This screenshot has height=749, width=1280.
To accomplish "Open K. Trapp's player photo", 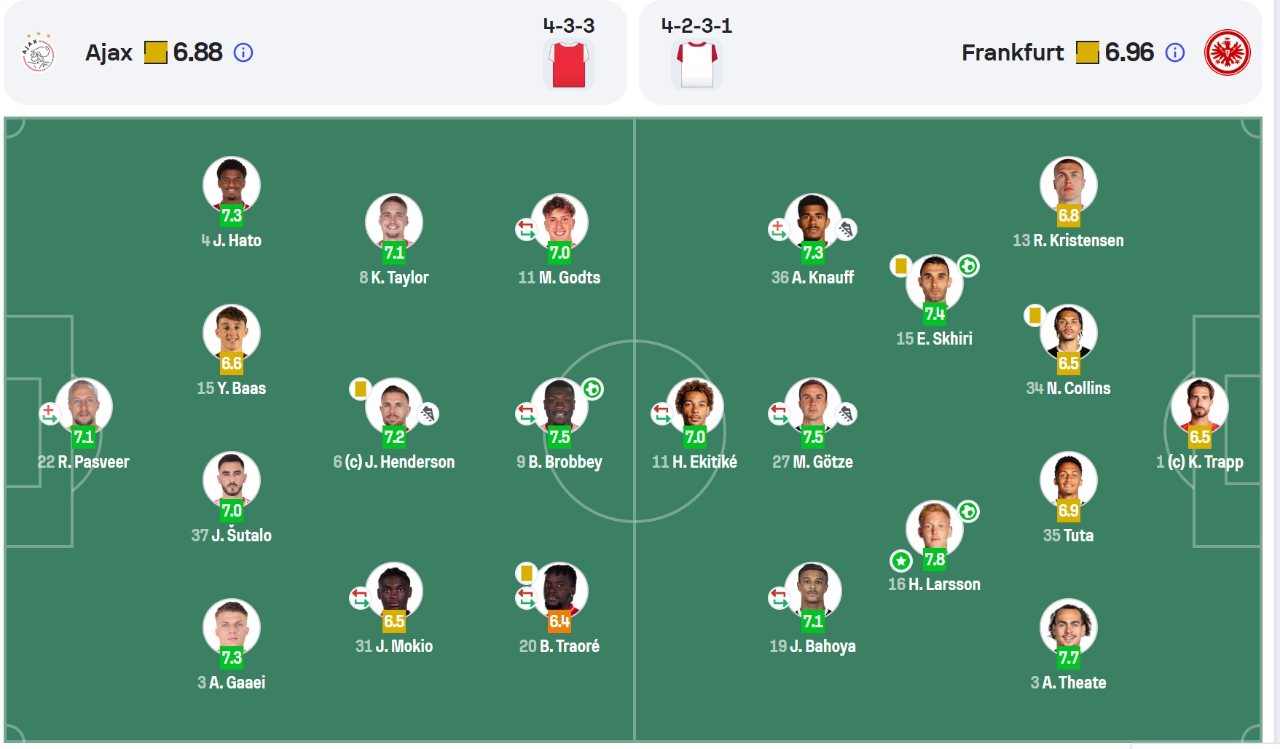I will (1199, 406).
